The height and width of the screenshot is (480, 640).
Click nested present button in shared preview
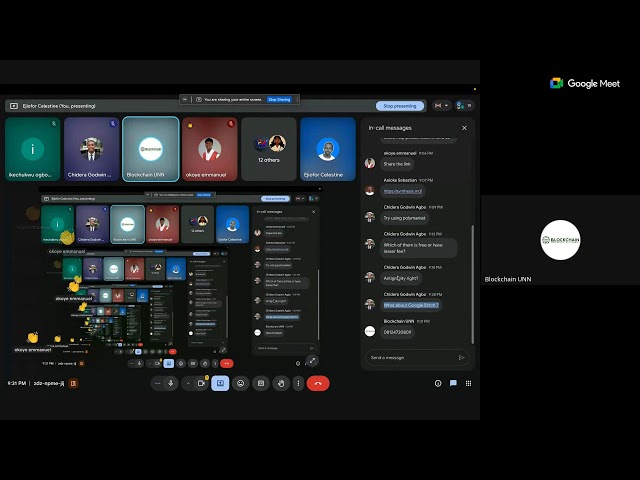(169, 363)
